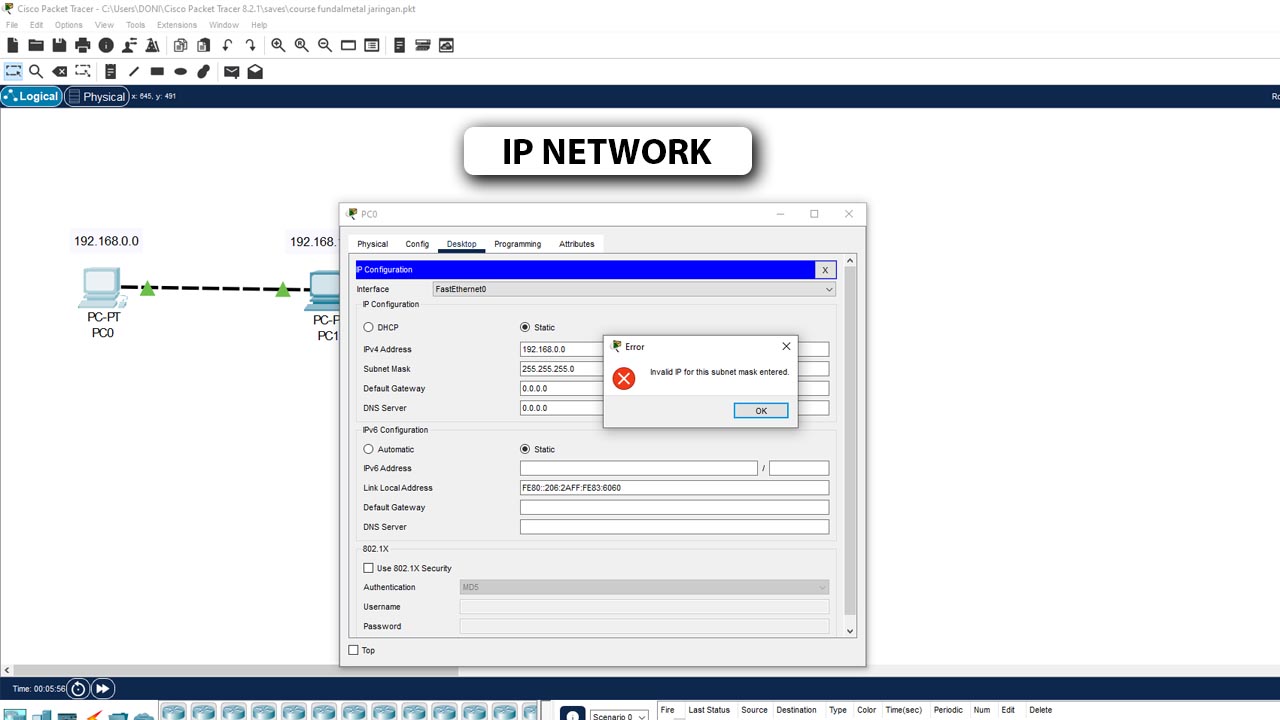Select the Inspect magnifier tool
Image resolution: width=1280 pixels, height=720 pixels.
tap(36, 71)
